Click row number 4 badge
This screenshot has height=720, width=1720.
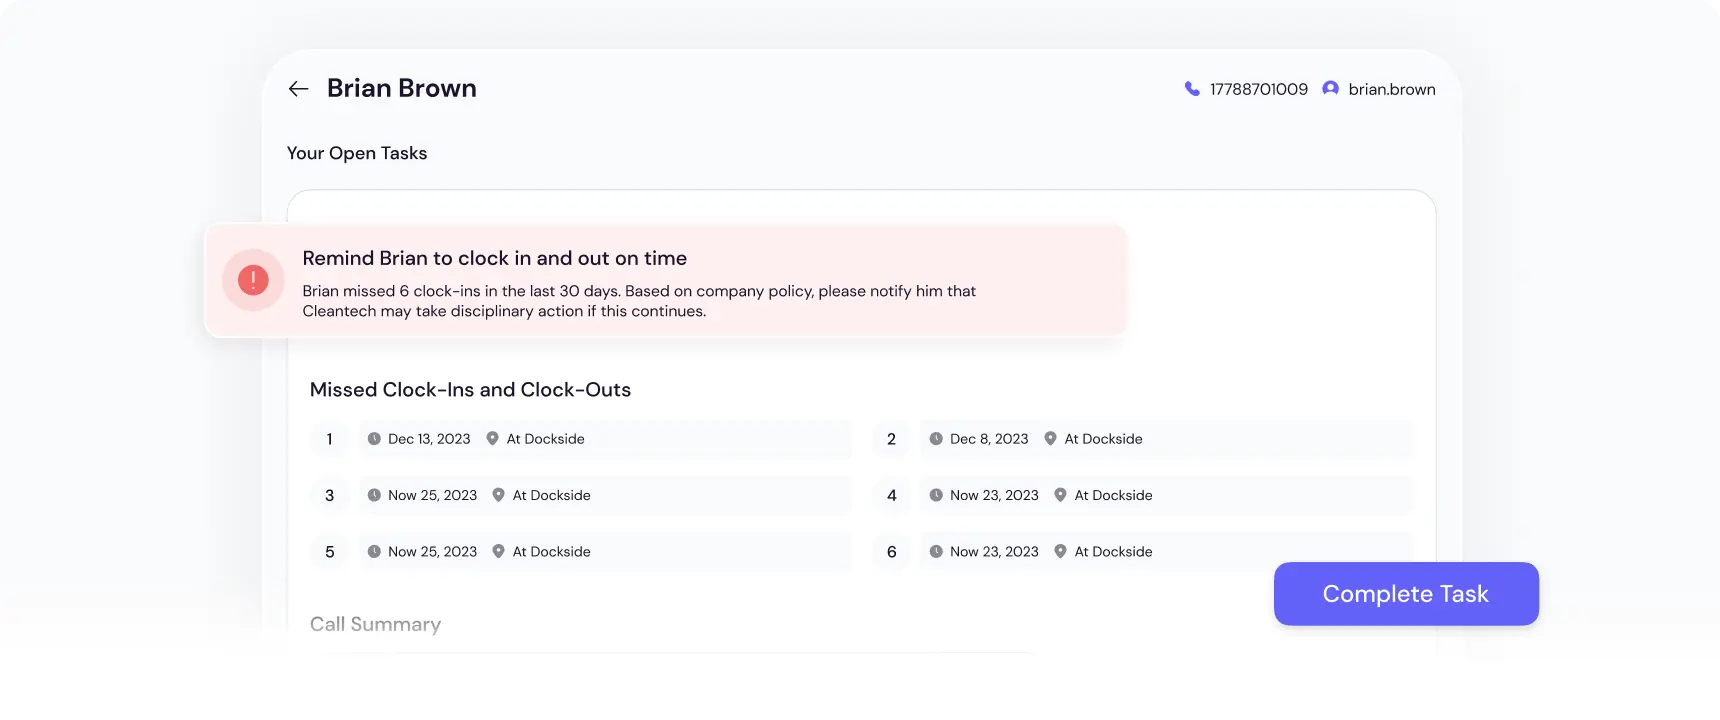click(891, 495)
